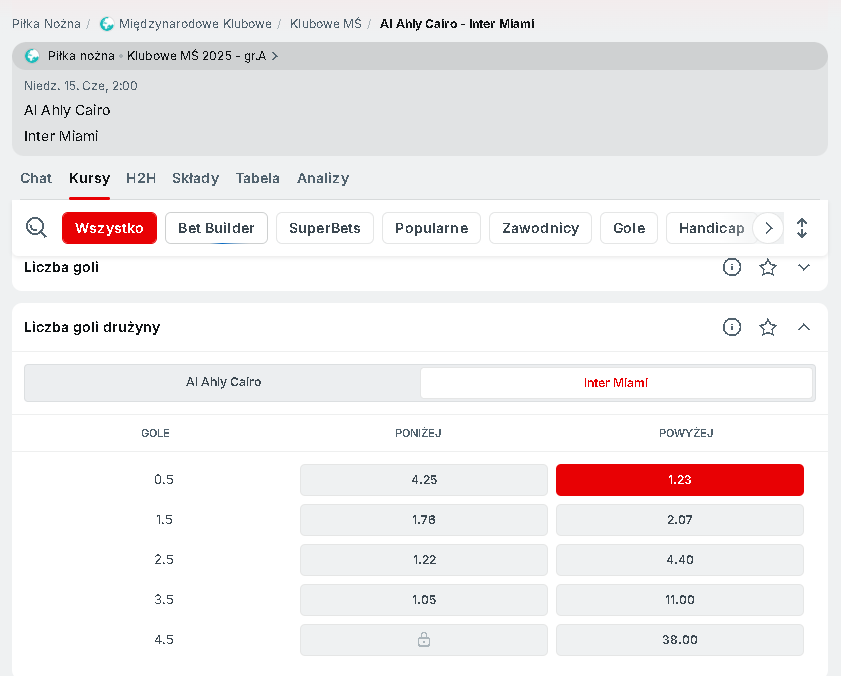Collapse the Liczba goli drużyny section
Screen dimensions: 841x676
click(x=803, y=327)
